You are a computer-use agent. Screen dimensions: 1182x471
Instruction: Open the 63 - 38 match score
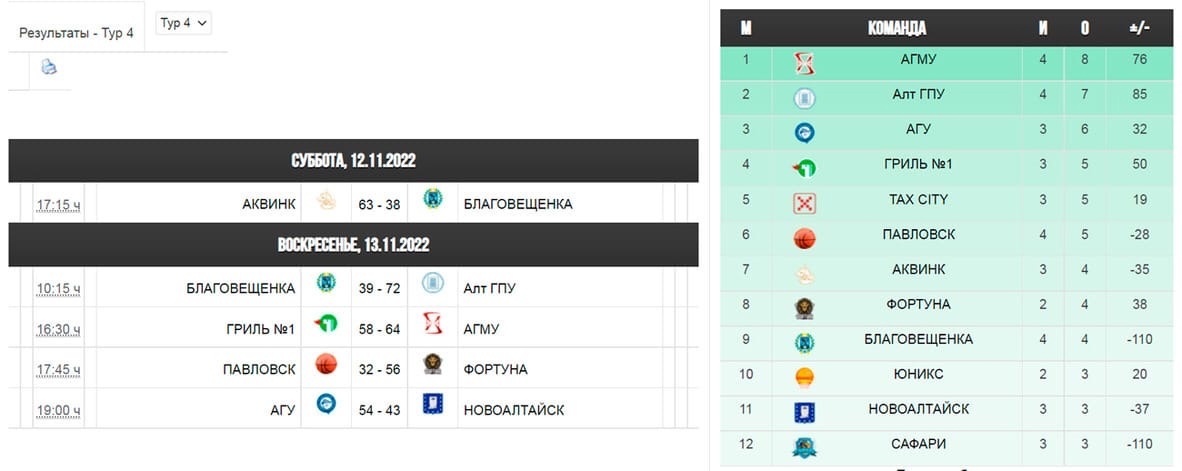coord(379,204)
